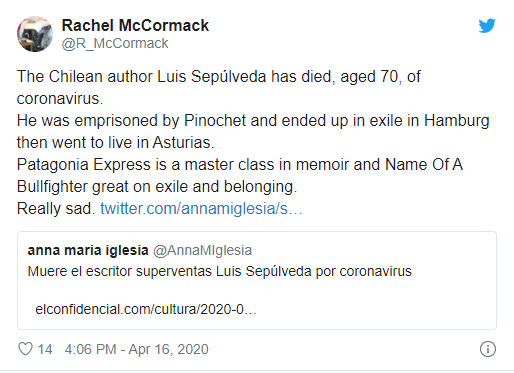Click the anna maria iglesia author name
This screenshot has width=514, height=373.
click(88, 250)
